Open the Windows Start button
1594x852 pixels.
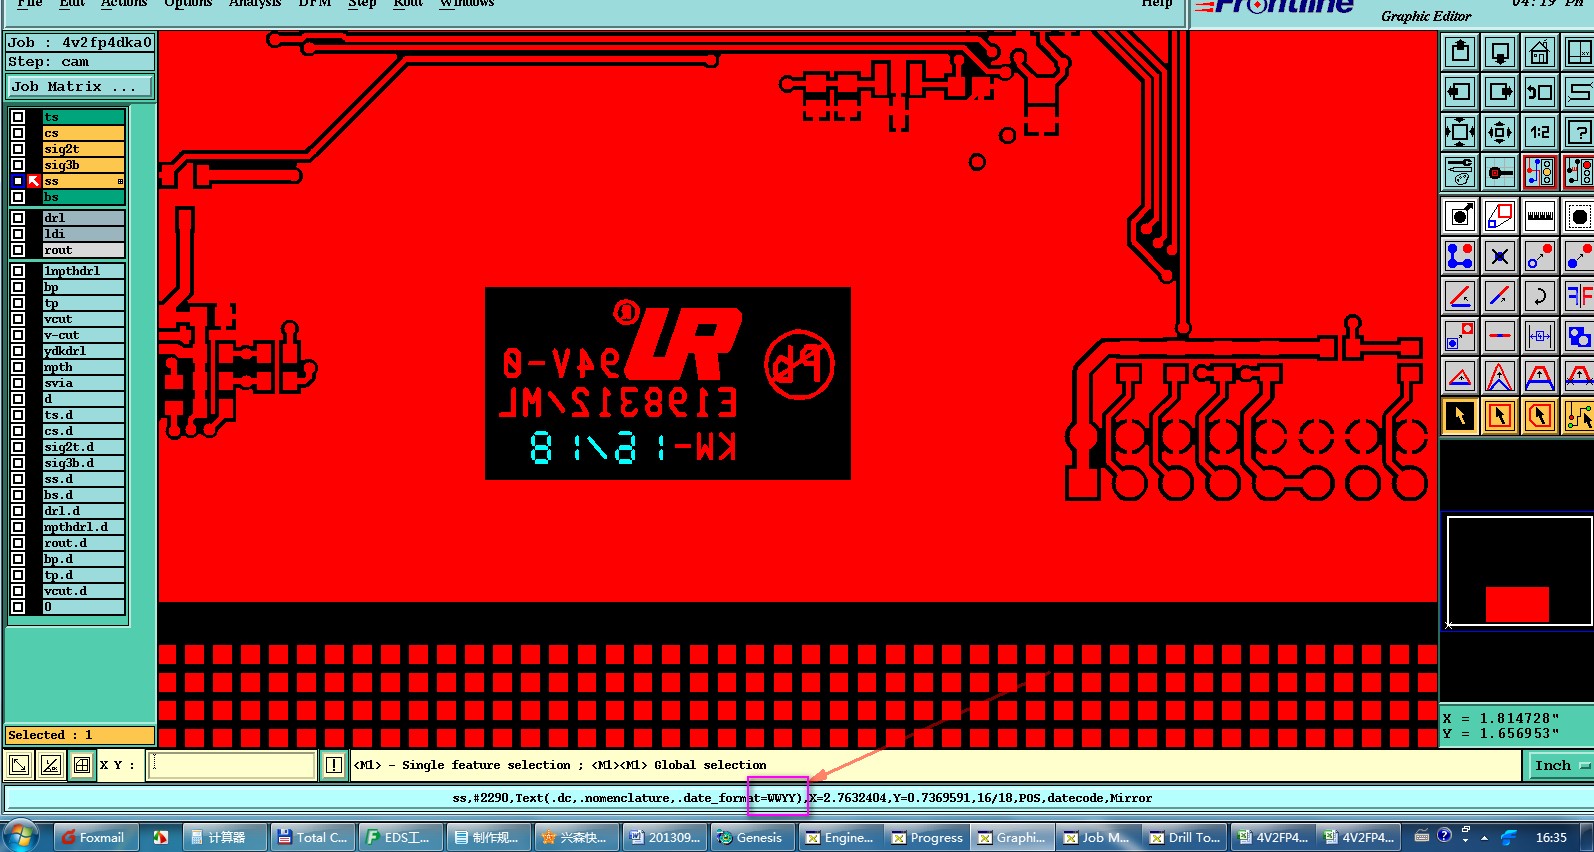point(22,837)
